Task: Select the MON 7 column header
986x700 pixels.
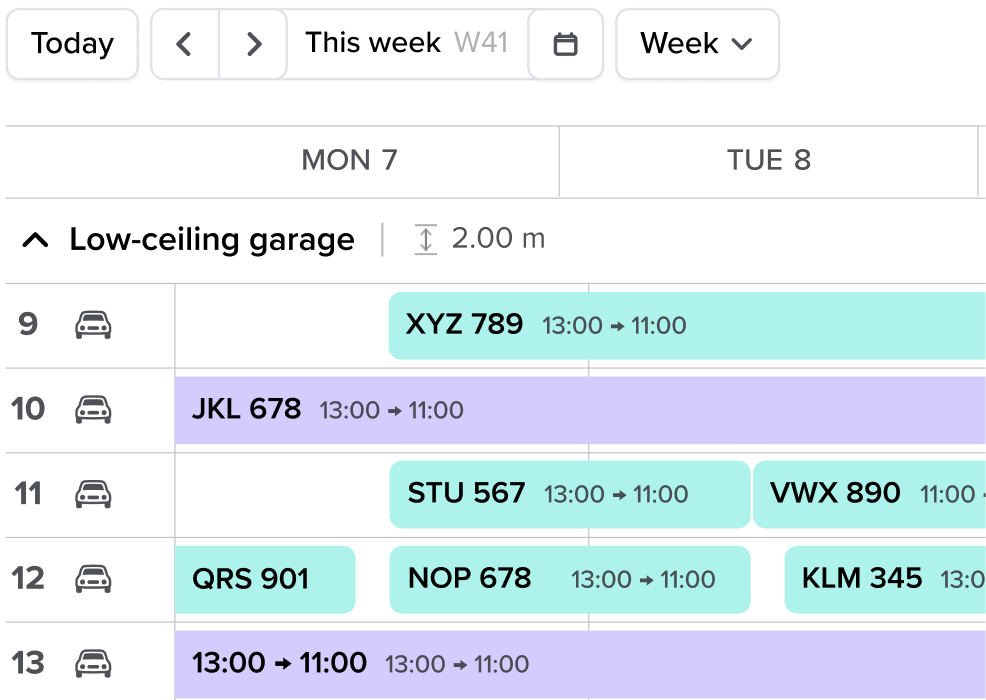Action: 349,161
